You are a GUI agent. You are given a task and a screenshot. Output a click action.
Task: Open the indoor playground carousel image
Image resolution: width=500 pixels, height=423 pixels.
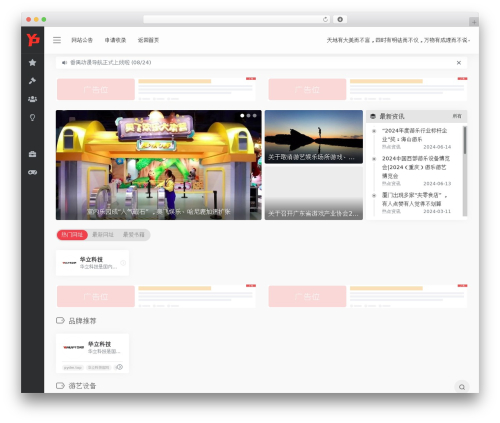(x=159, y=165)
